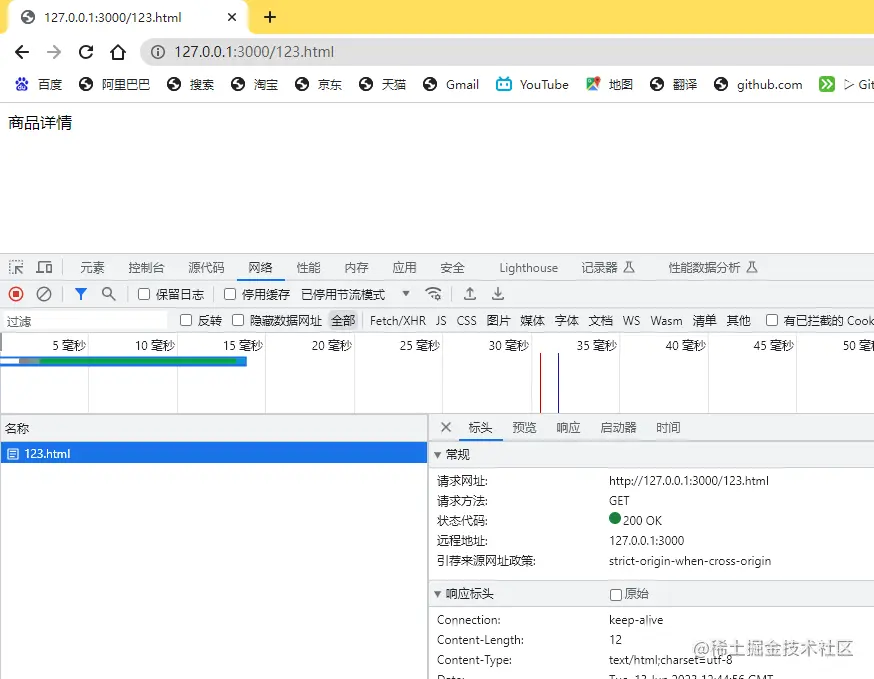Toggle the device toolbar icon in DevTools
This screenshot has height=679, width=874.
(x=44, y=268)
